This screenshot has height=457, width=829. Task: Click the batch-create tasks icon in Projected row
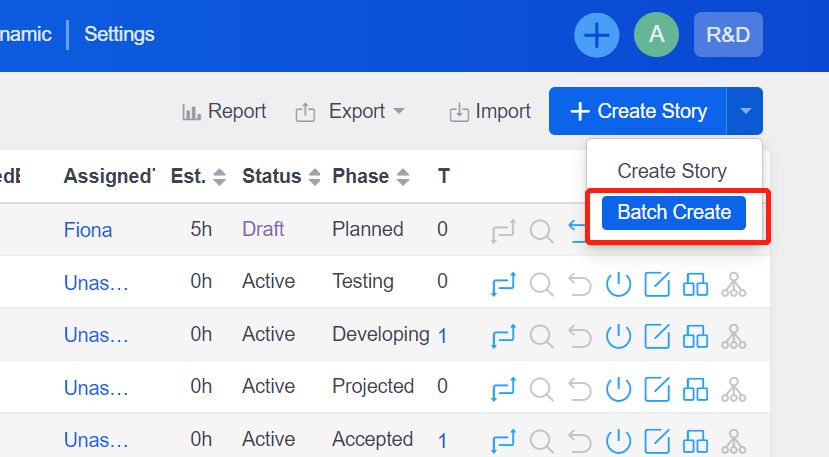click(695, 389)
